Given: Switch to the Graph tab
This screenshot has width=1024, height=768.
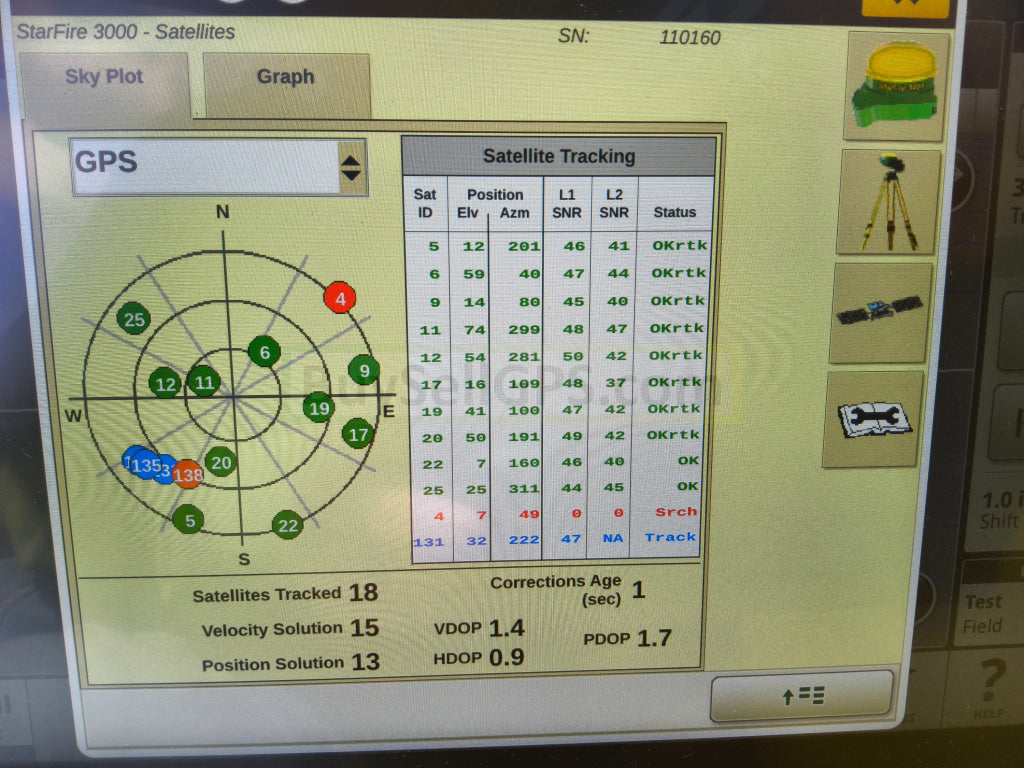Looking at the screenshot, I should coord(286,78).
